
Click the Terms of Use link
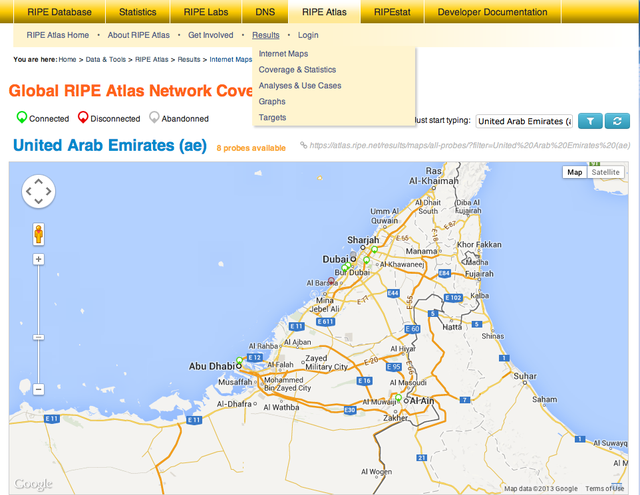point(604,488)
